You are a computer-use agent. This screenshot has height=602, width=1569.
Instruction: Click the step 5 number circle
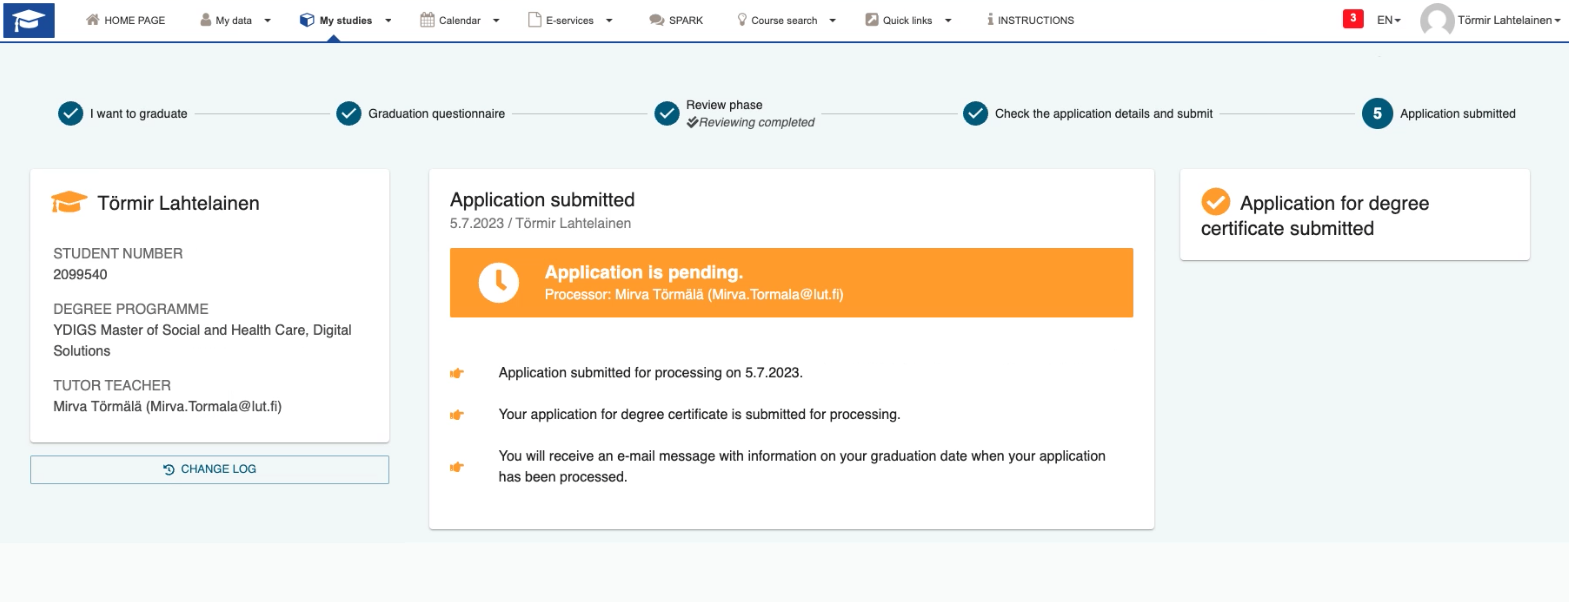(1377, 114)
